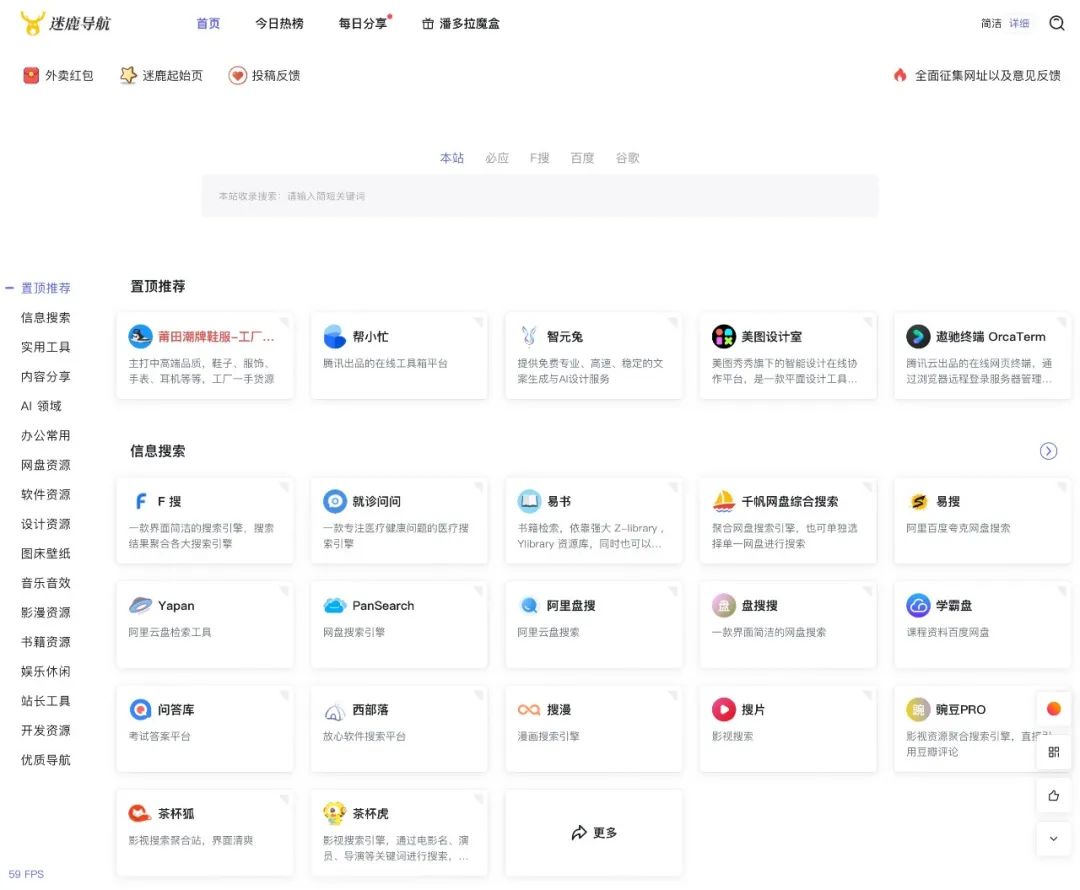Jump to 实用工具 in sidebar

point(45,346)
